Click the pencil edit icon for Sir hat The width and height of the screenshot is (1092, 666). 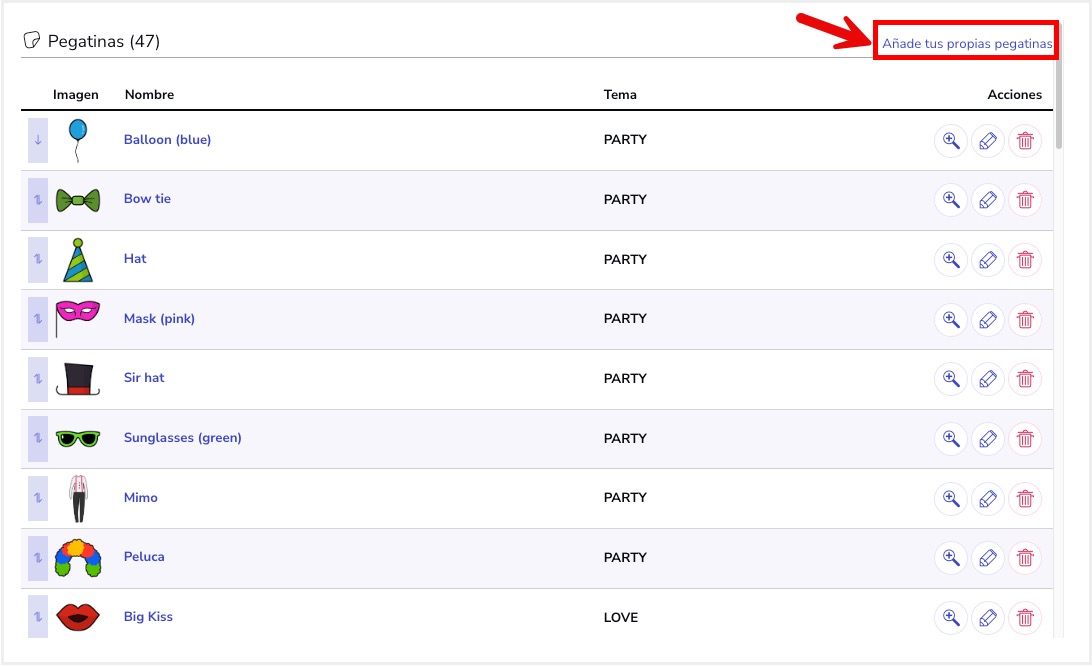click(988, 380)
